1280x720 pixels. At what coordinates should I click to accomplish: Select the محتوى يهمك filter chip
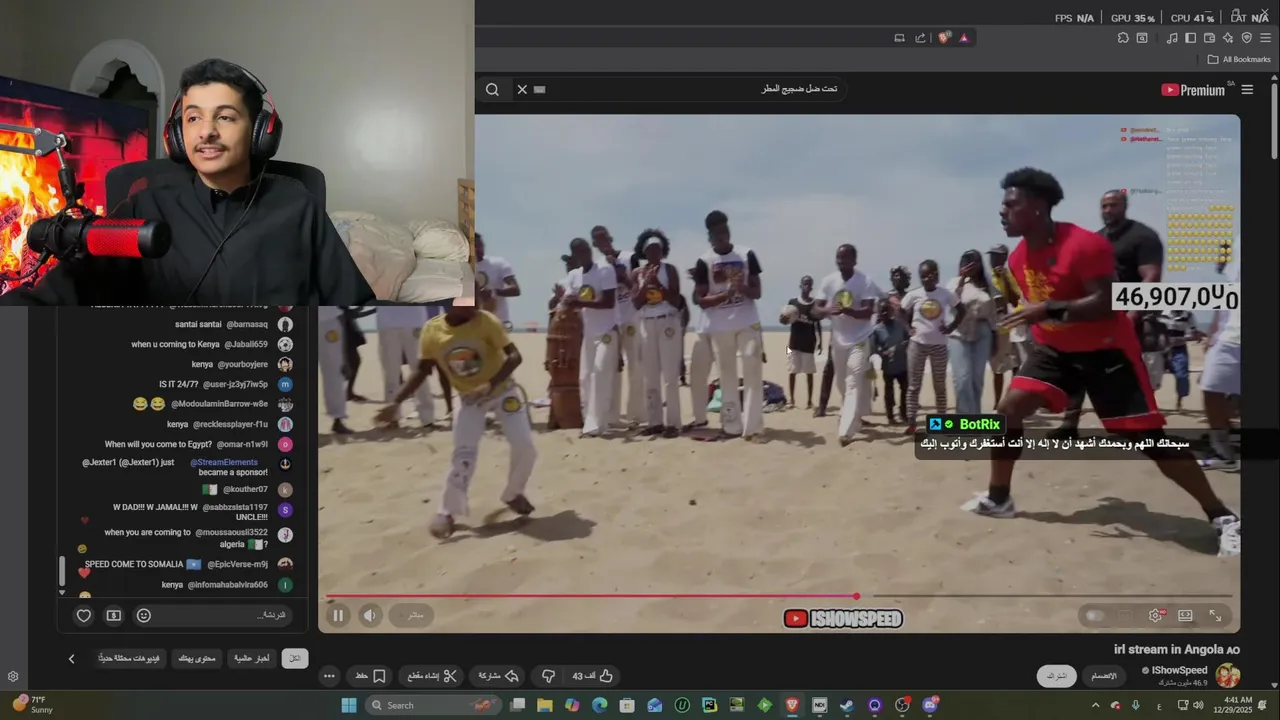[x=195, y=659]
